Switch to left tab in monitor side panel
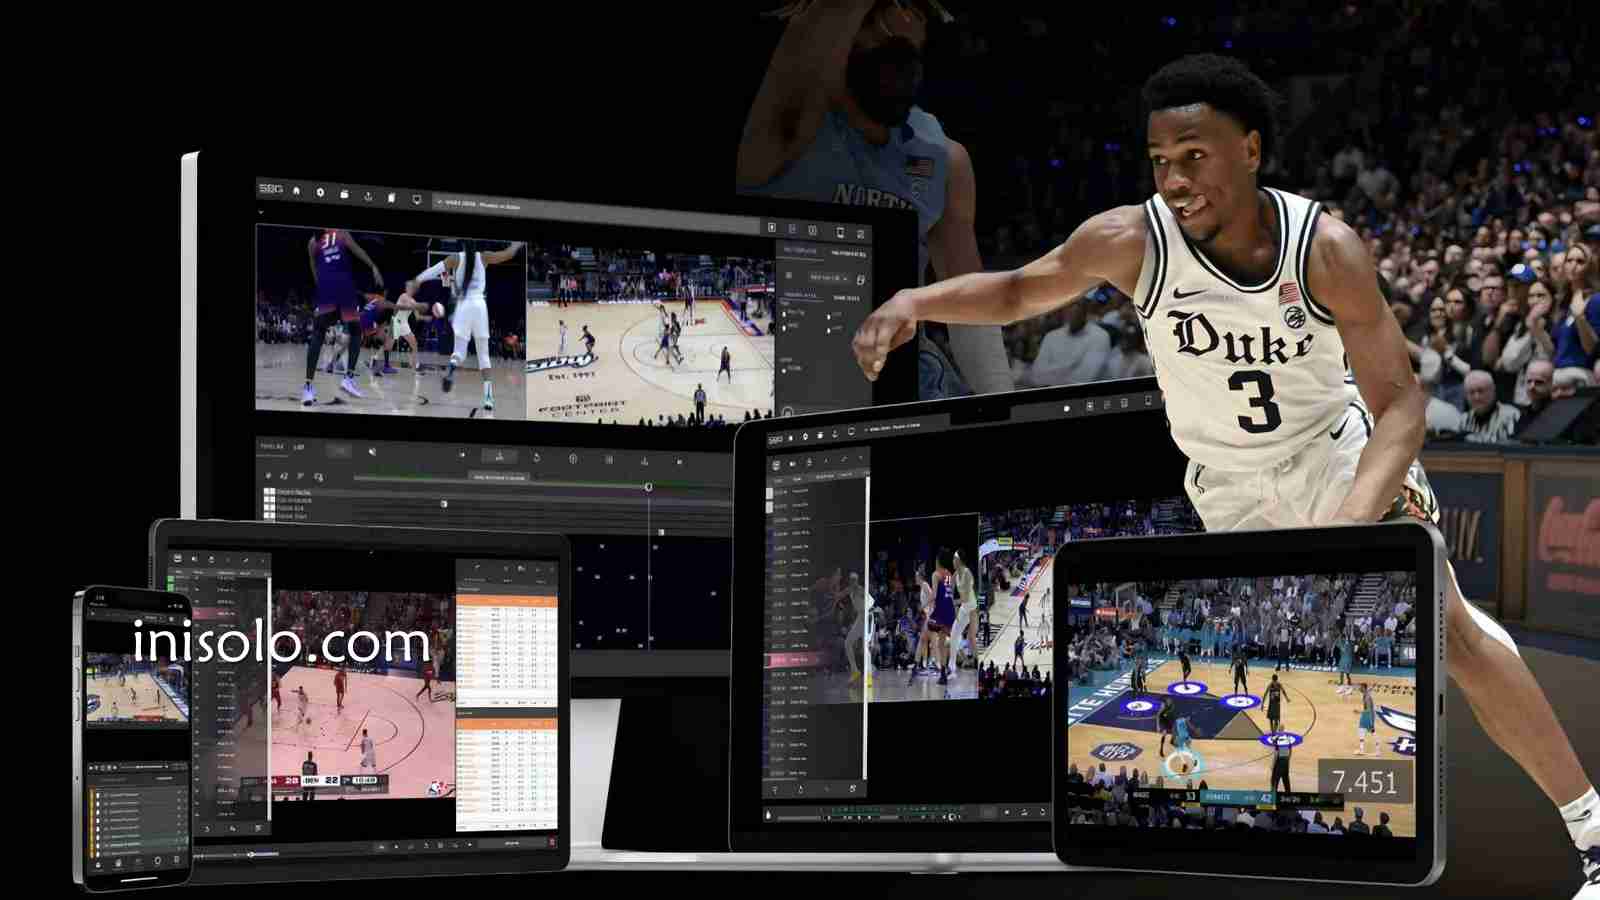1600x900 pixels. point(800,251)
